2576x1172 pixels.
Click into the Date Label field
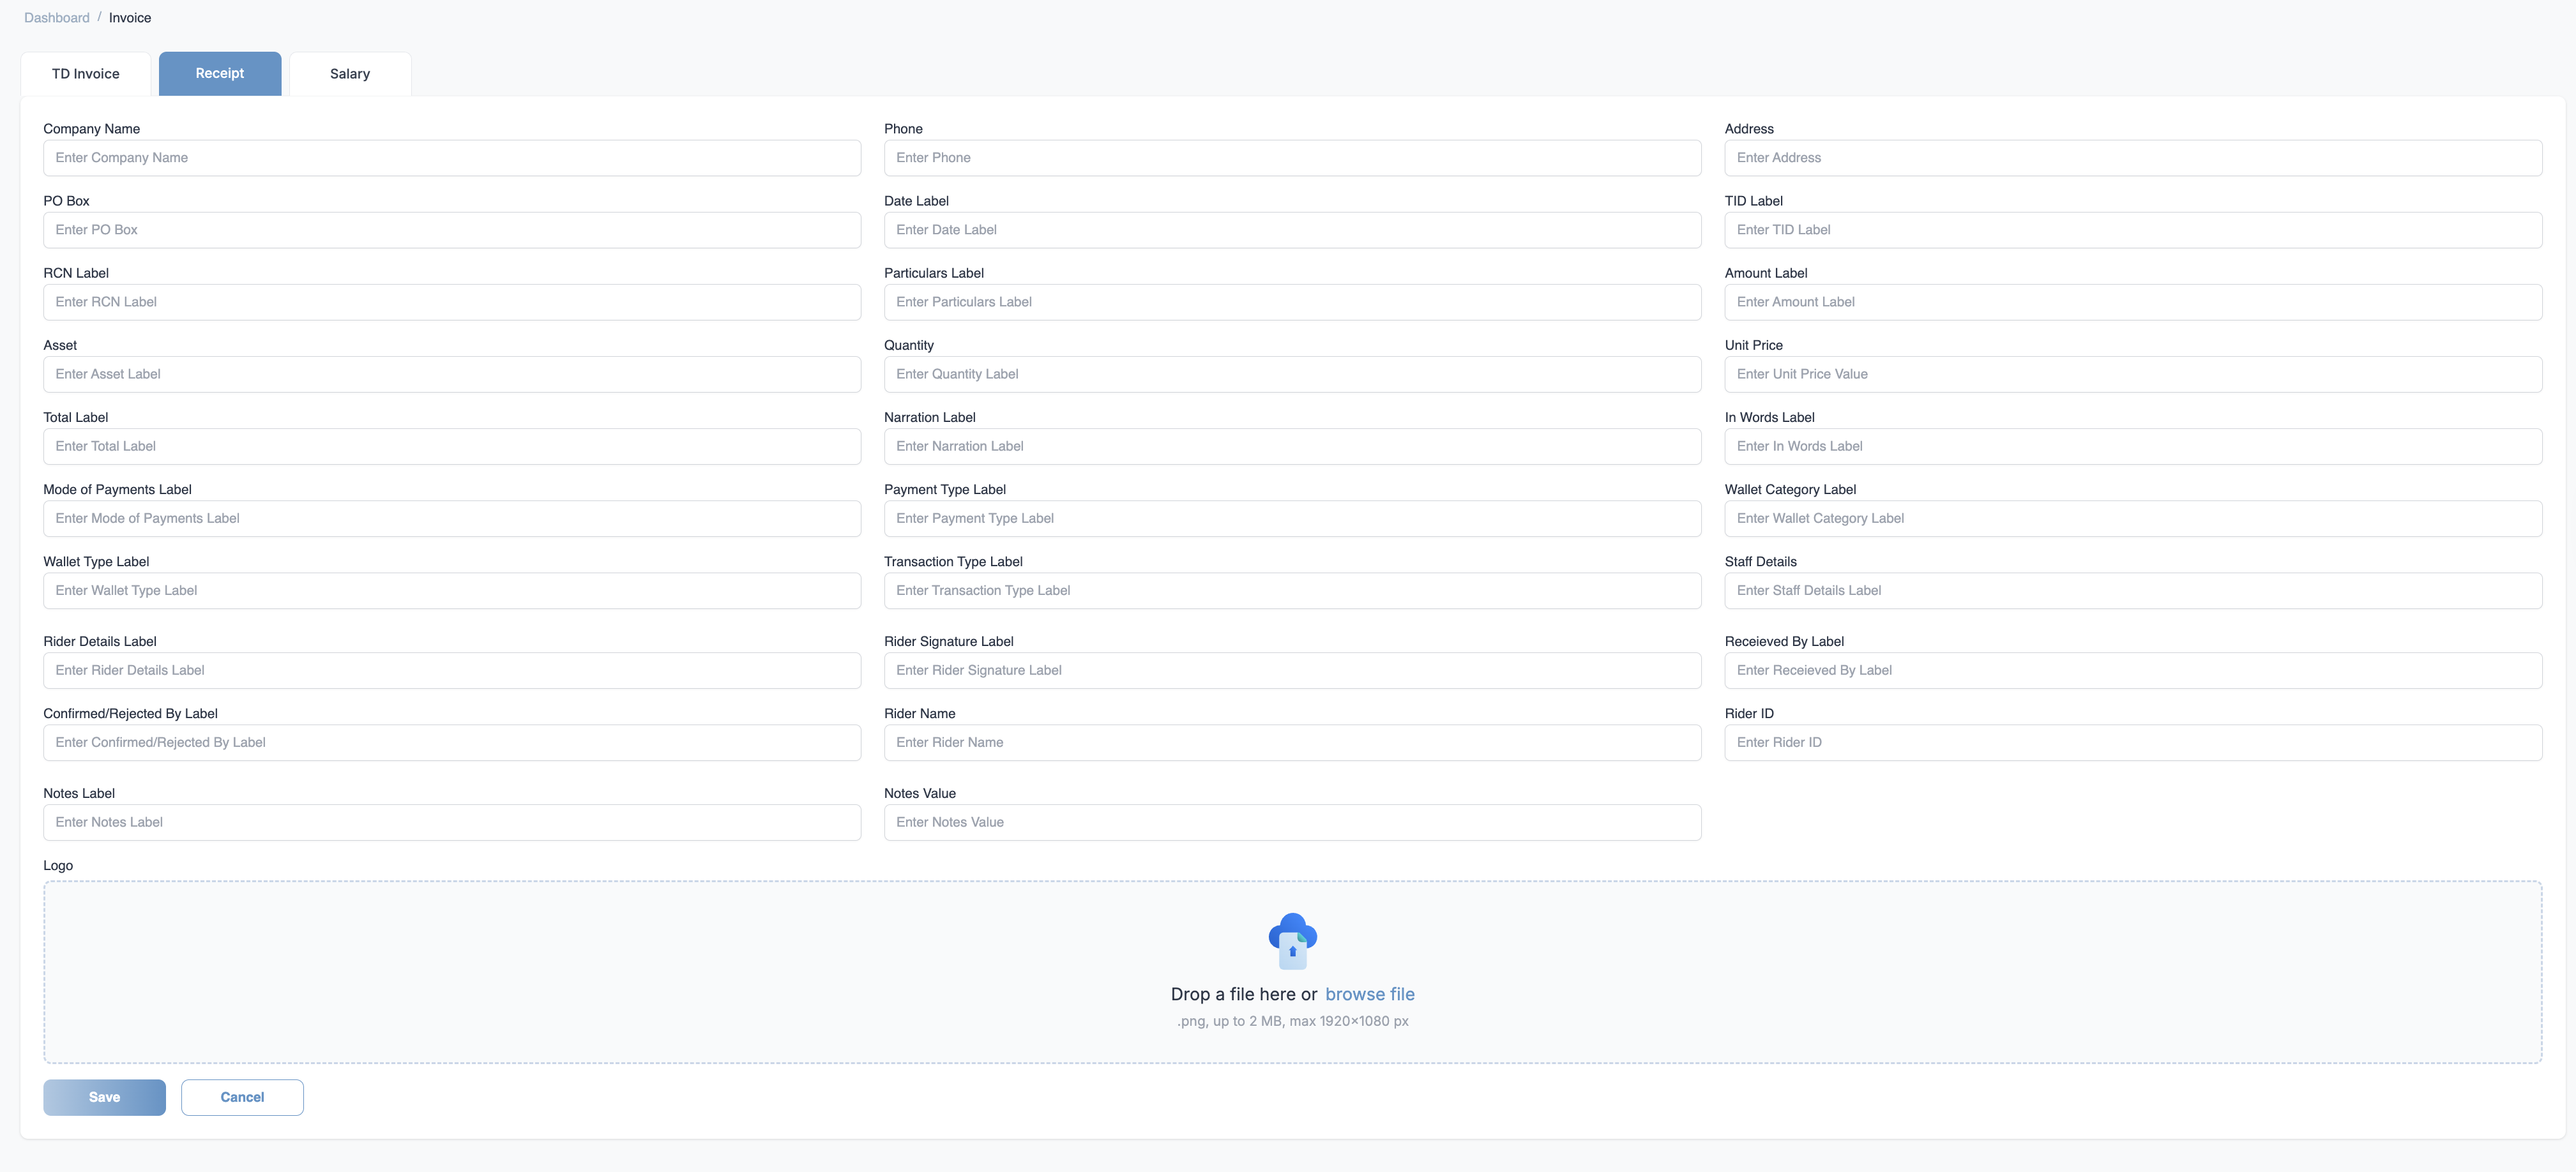click(x=1292, y=230)
